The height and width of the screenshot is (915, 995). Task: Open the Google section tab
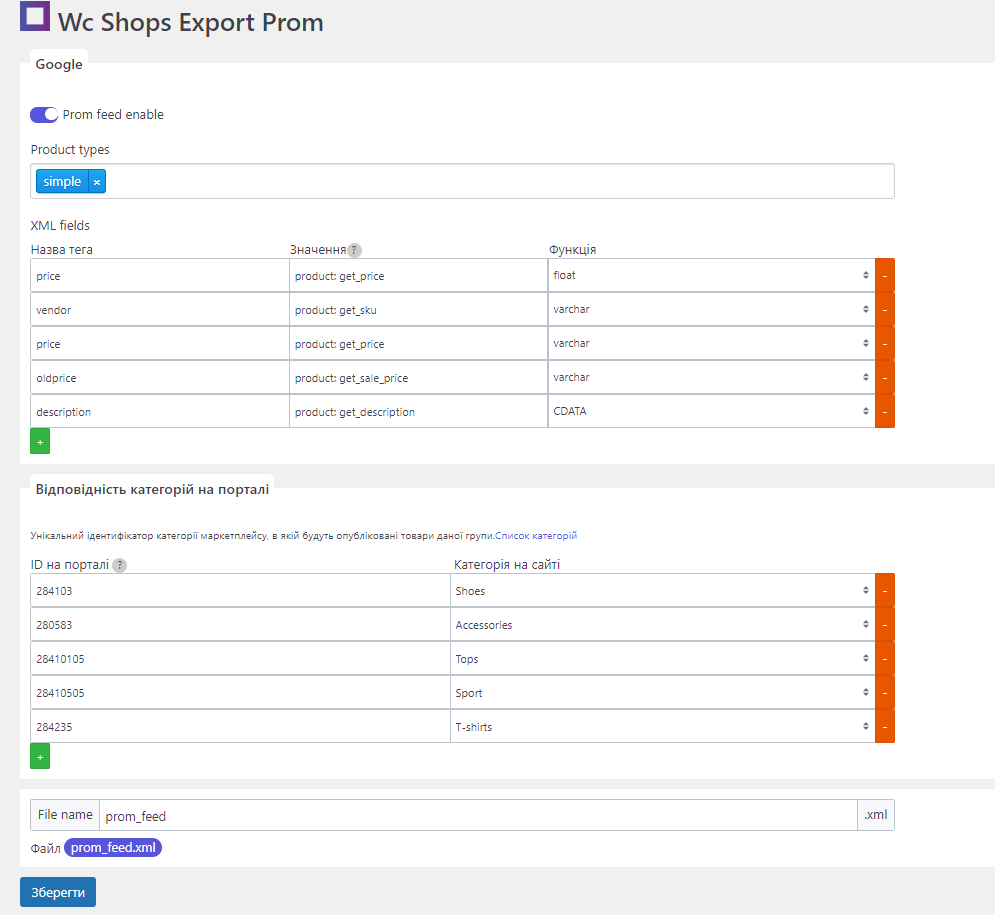point(59,64)
